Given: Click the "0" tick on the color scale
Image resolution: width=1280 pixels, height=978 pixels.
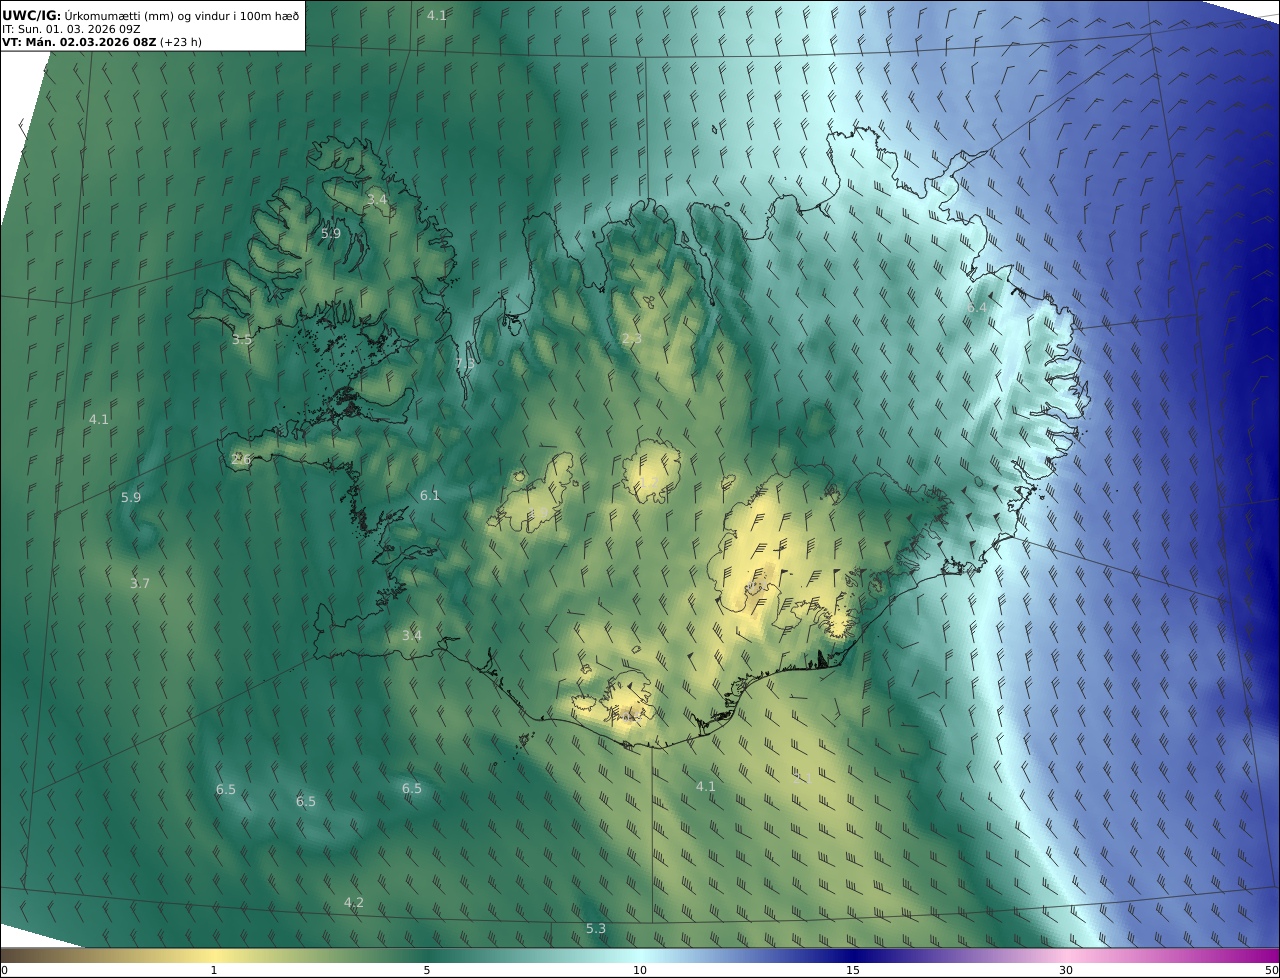Looking at the screenshot, I should tap(4, 970).
